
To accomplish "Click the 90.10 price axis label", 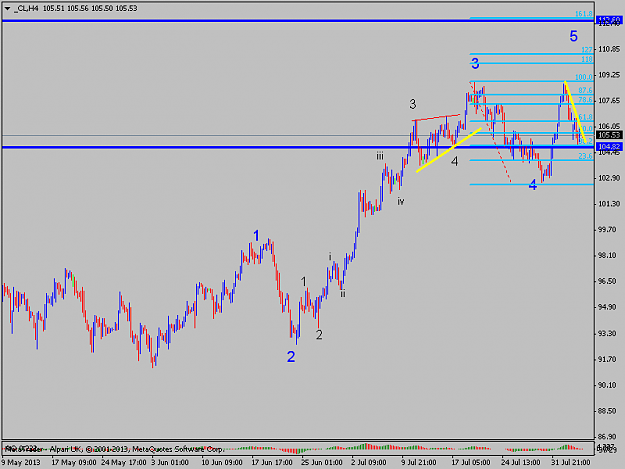I will coord(609,385).
